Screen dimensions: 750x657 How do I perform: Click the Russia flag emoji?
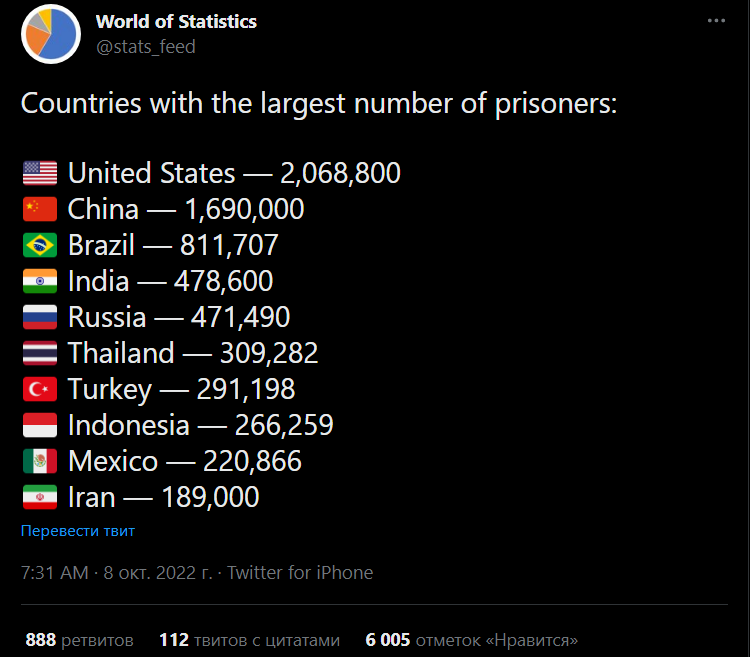40,318
